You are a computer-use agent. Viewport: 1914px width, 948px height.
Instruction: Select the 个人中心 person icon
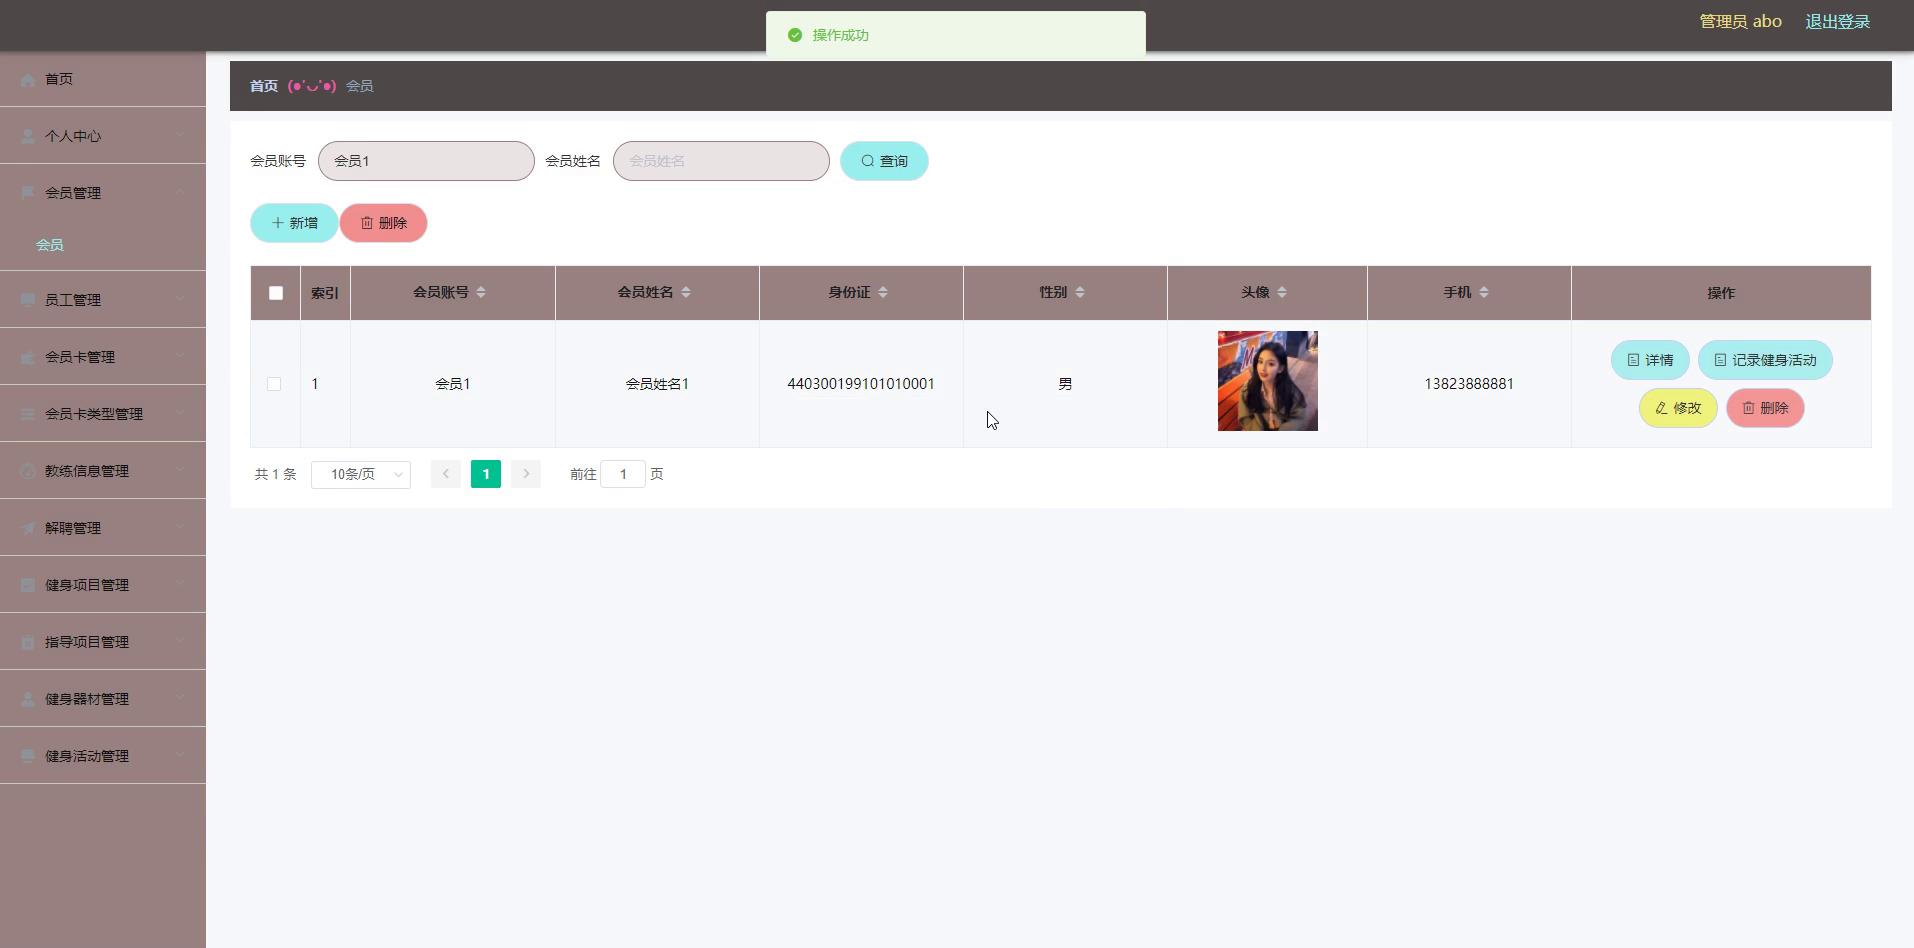[28, 135]
